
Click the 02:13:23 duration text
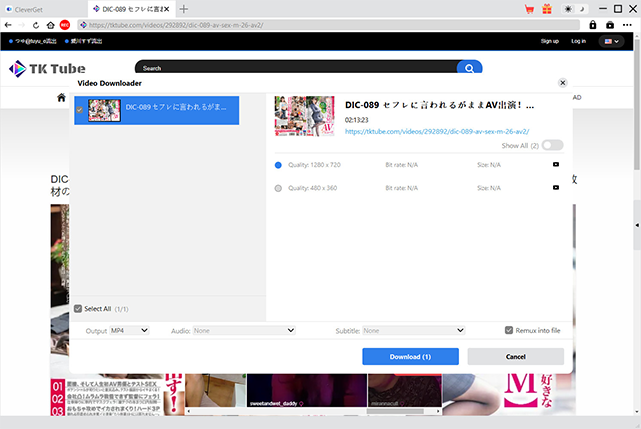coord(356,120)
